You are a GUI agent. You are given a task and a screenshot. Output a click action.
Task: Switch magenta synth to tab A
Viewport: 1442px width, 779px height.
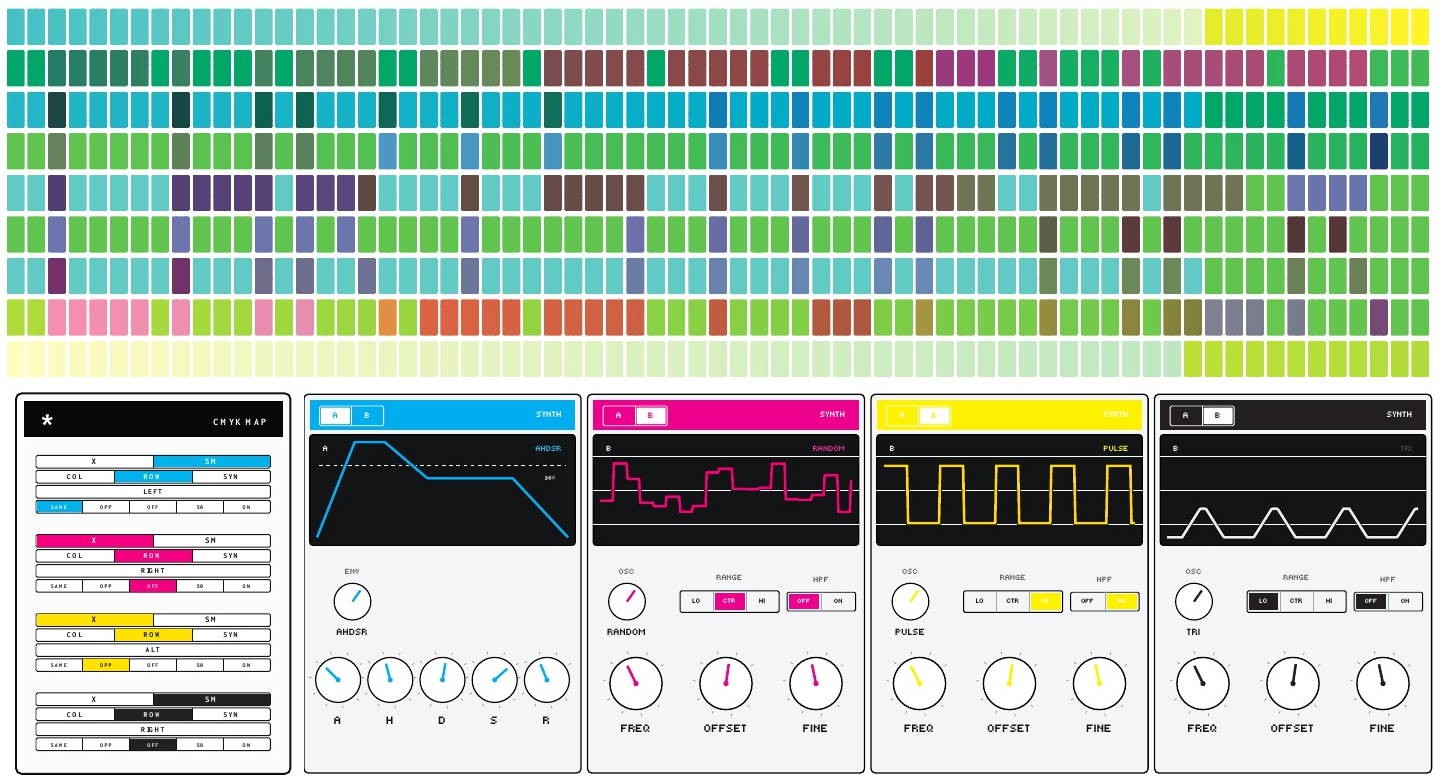(619, 415)
